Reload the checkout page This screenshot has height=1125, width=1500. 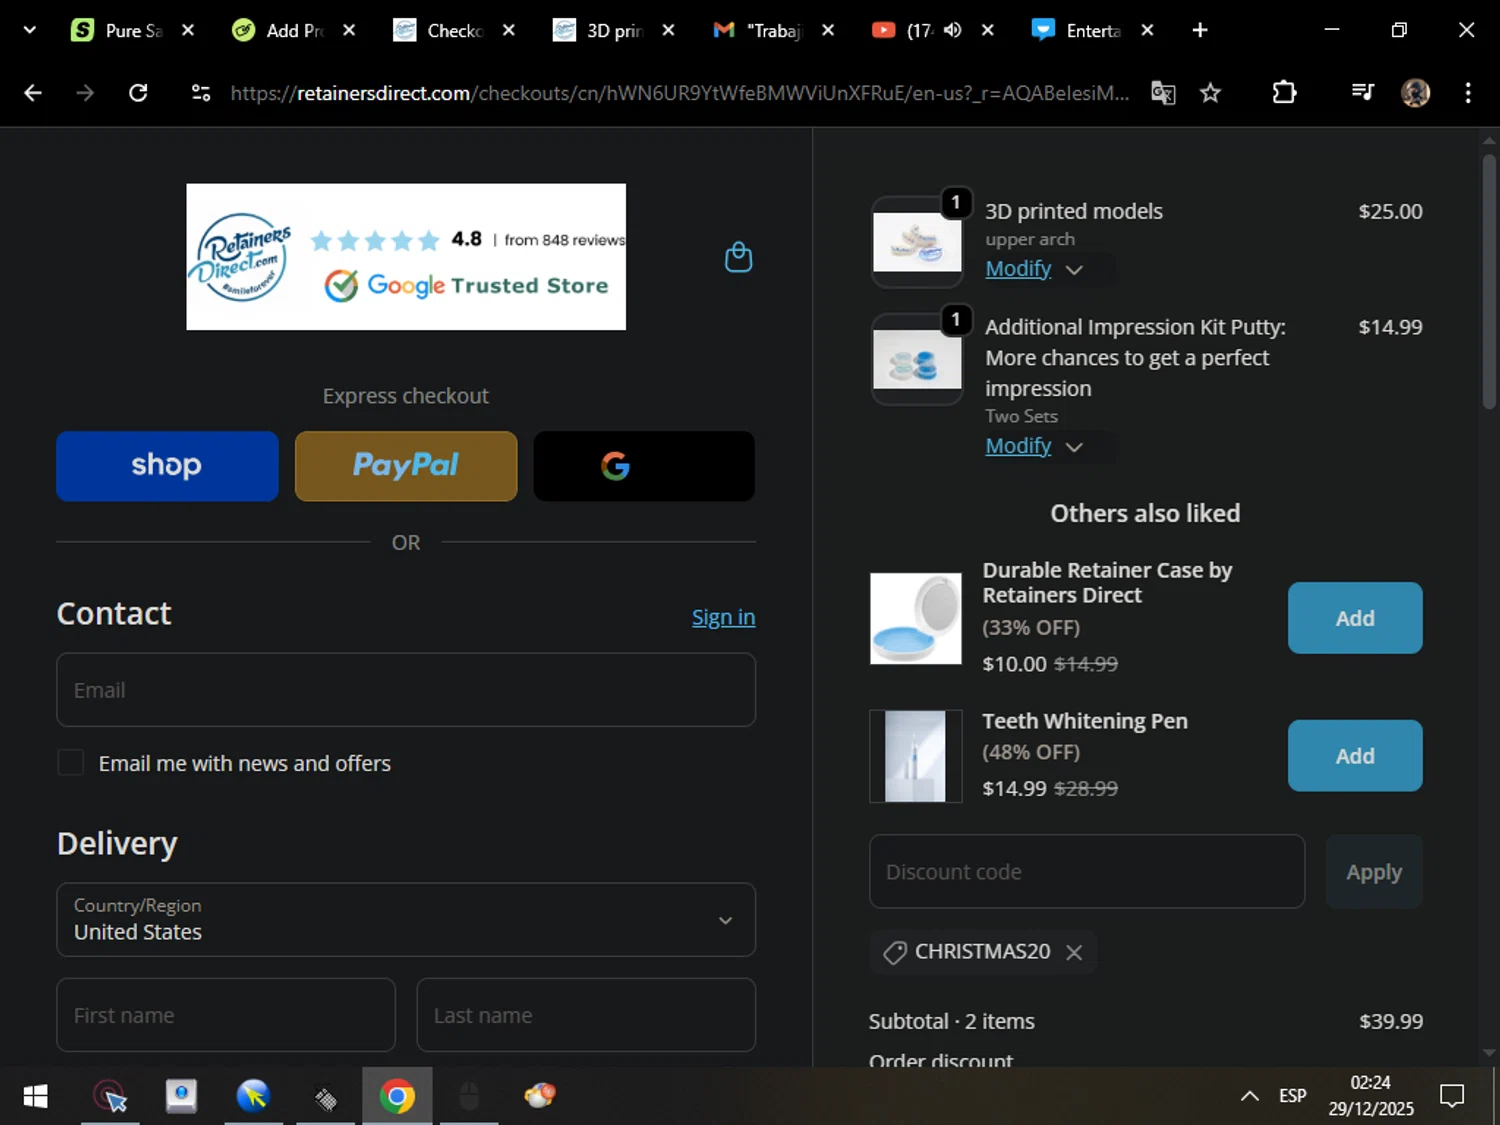coord(138,93)
